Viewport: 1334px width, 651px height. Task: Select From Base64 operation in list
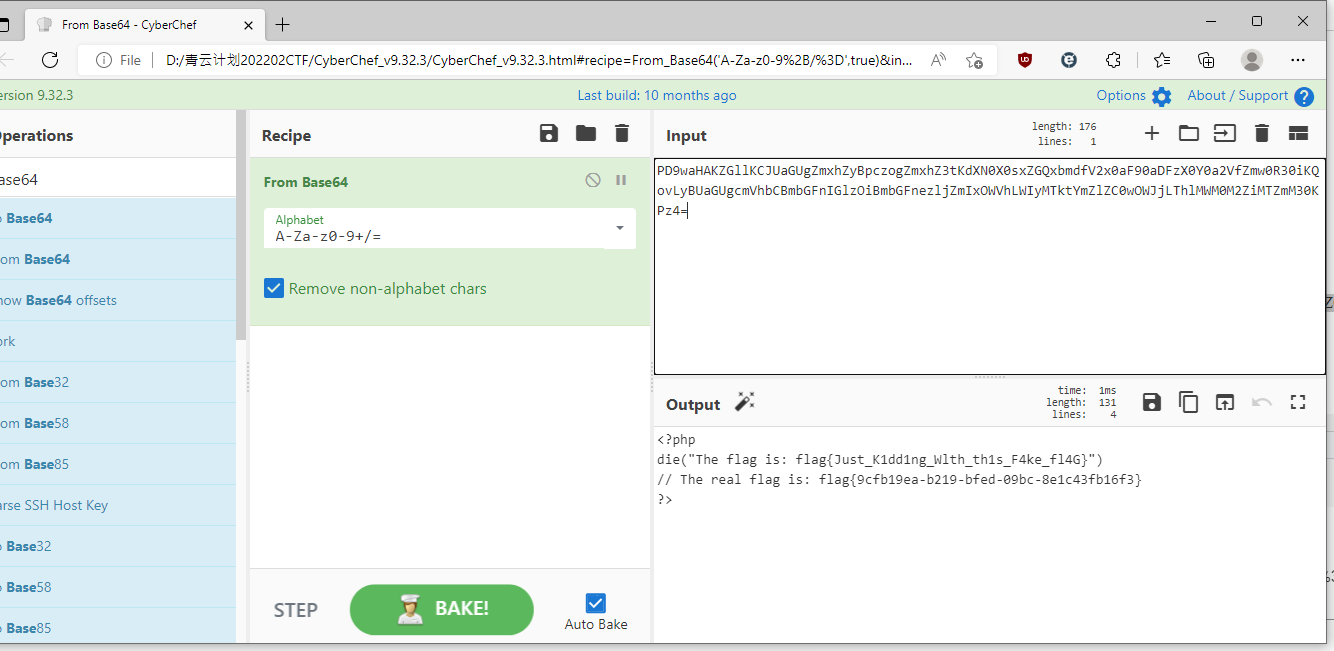[x=118, y=259]
